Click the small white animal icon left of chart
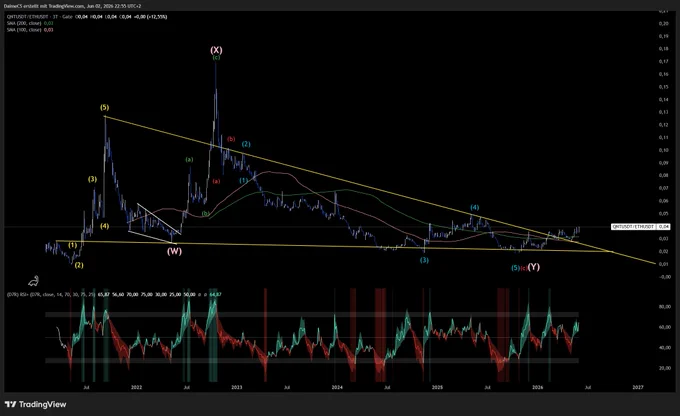 pyautogui.click(x=33, y=282)
